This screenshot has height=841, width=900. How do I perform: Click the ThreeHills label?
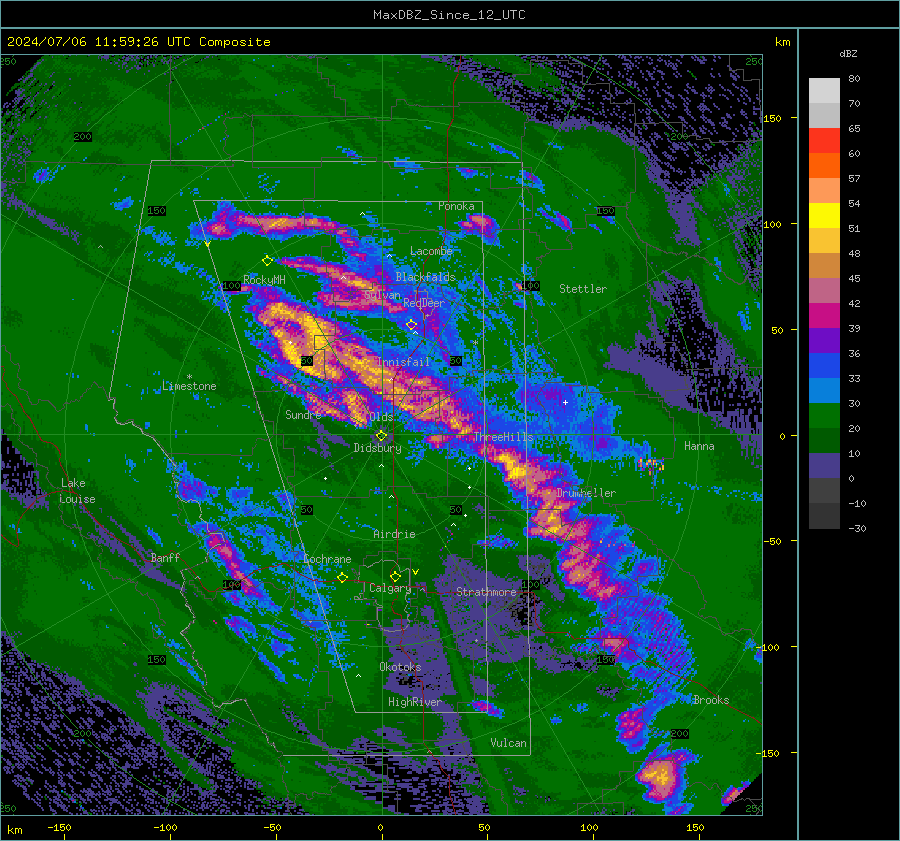[503, 437]
